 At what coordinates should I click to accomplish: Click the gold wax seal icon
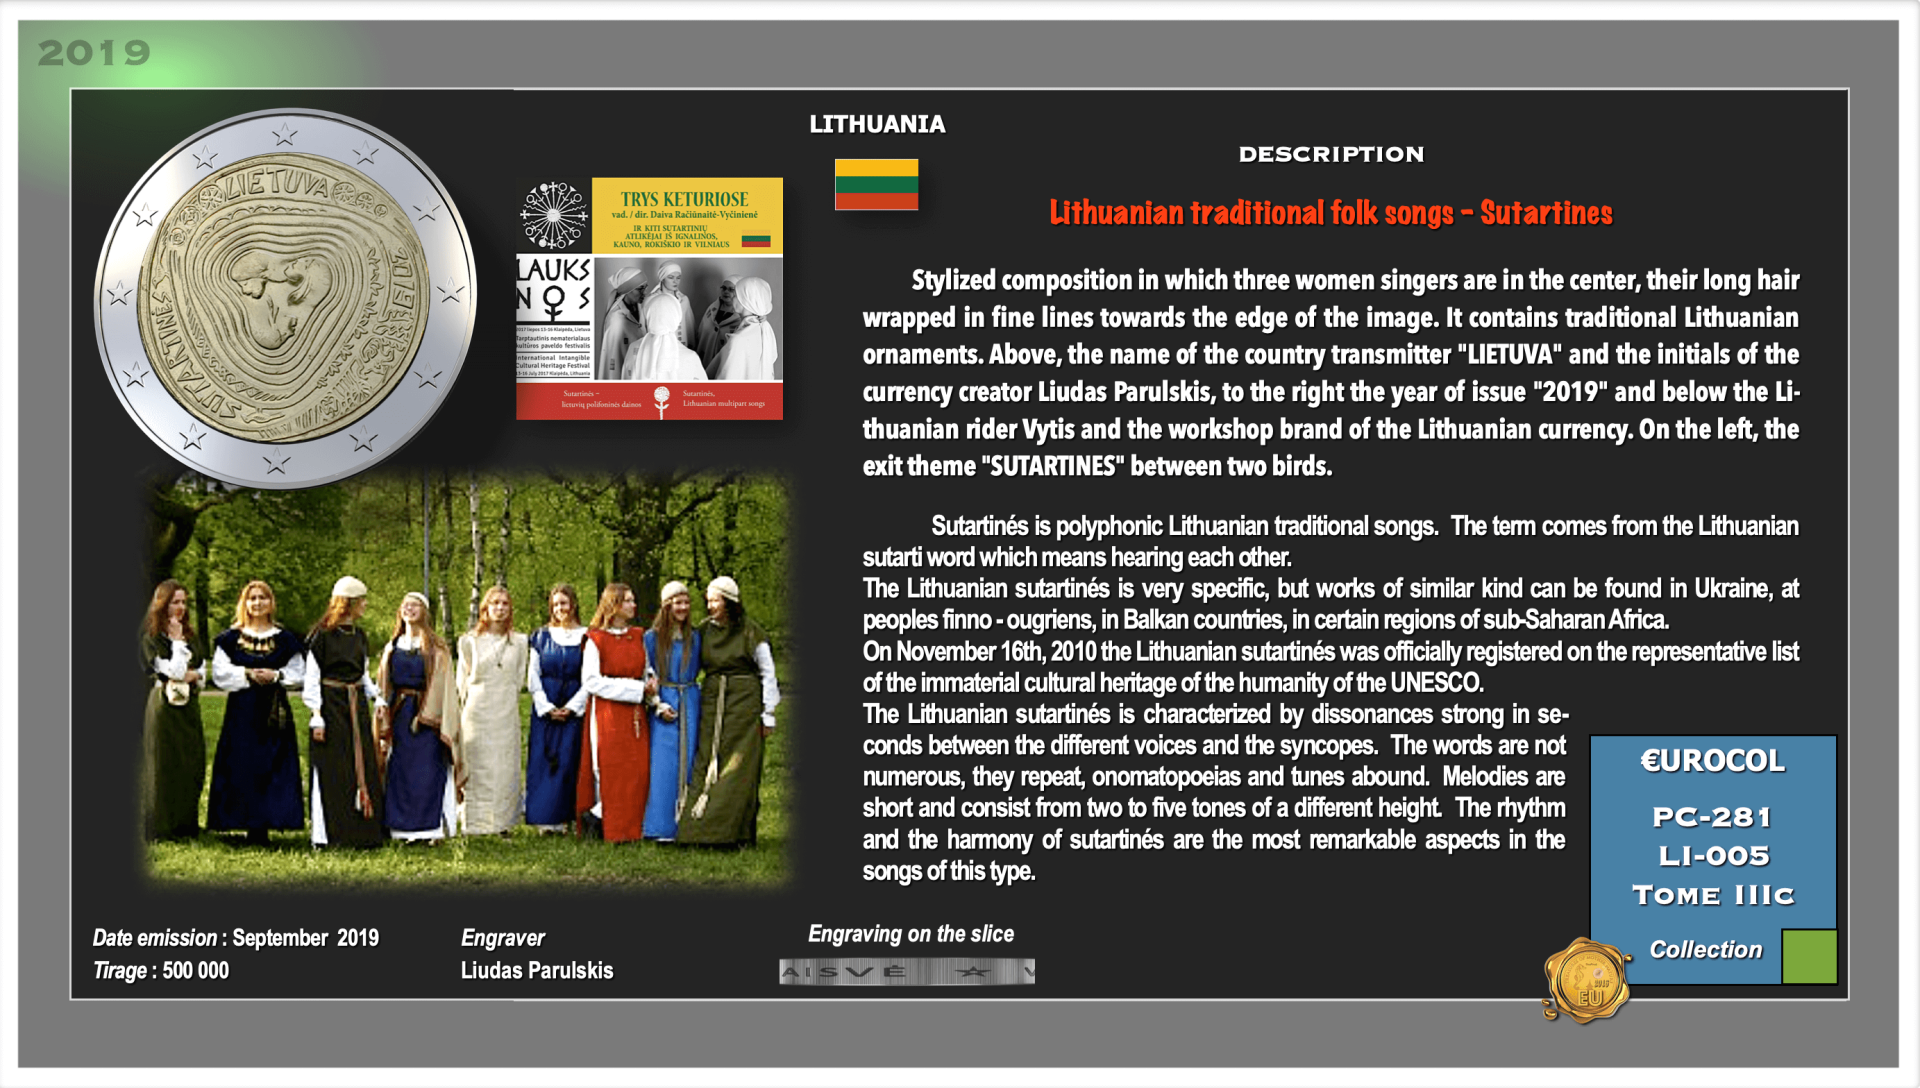1587,981
